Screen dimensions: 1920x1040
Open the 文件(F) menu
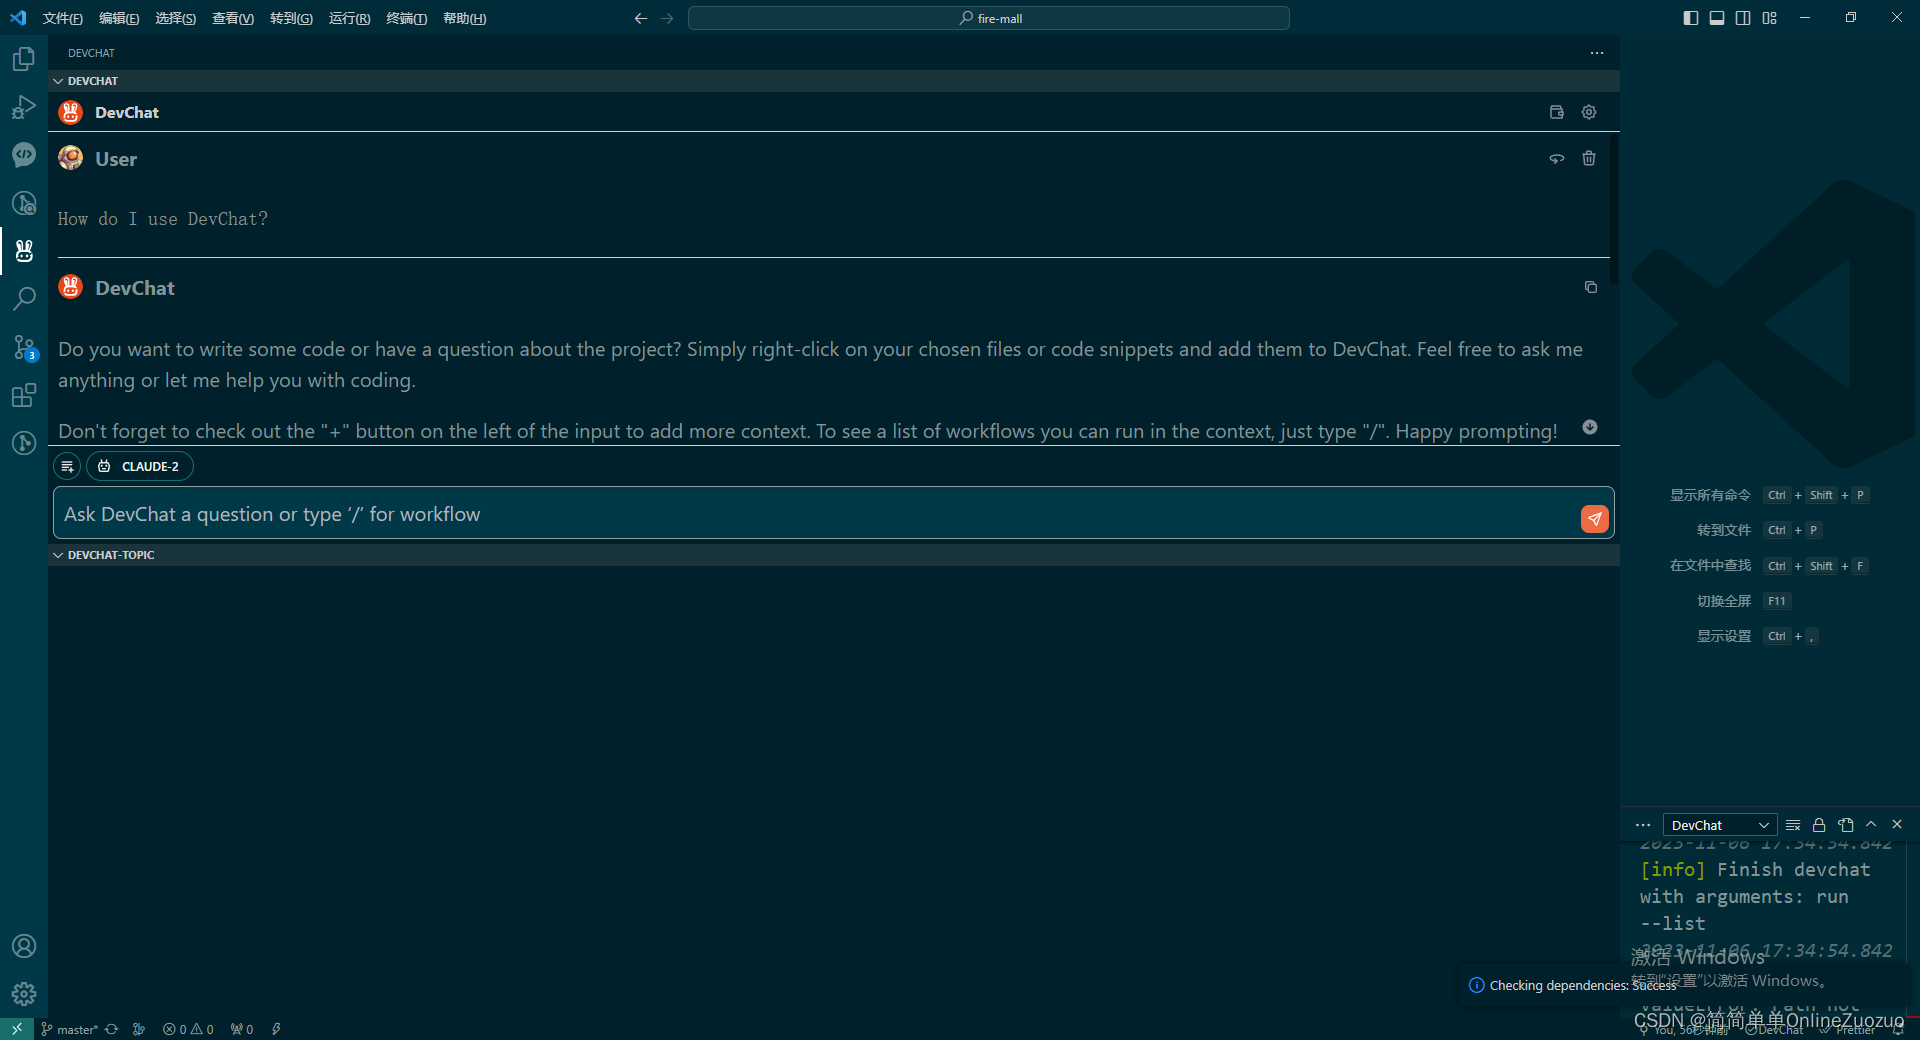click(63, 18)
